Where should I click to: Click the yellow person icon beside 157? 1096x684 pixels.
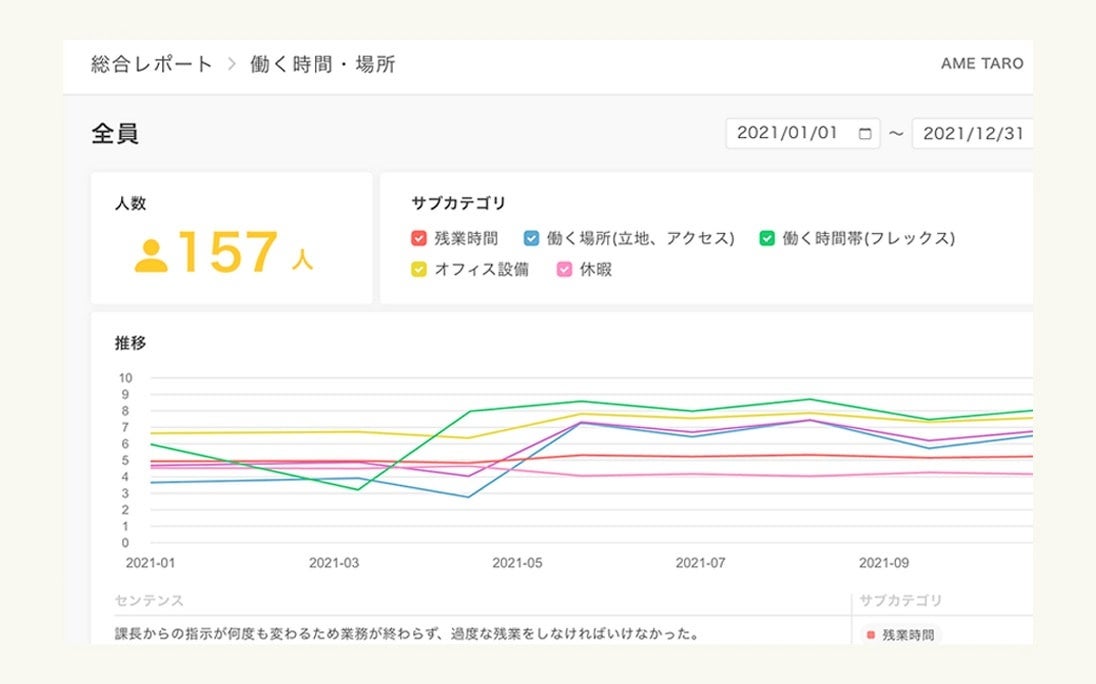pyautogui.click(x=151, y=255)
